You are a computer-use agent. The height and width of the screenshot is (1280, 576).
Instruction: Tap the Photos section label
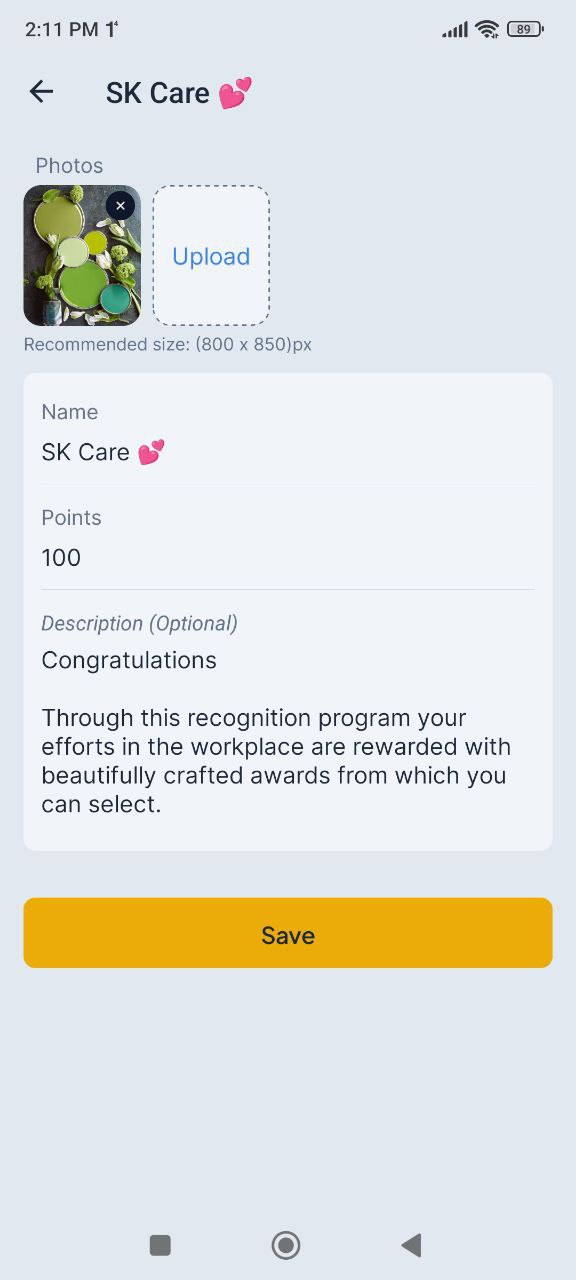[69, 166]
